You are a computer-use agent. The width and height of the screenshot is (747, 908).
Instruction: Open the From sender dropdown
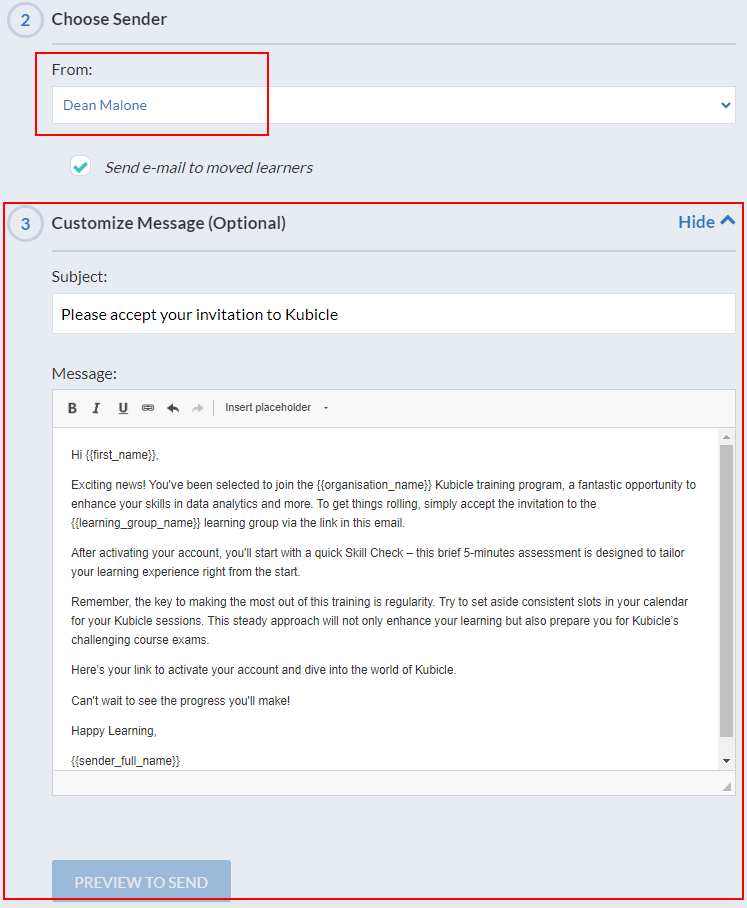point(394,105)
